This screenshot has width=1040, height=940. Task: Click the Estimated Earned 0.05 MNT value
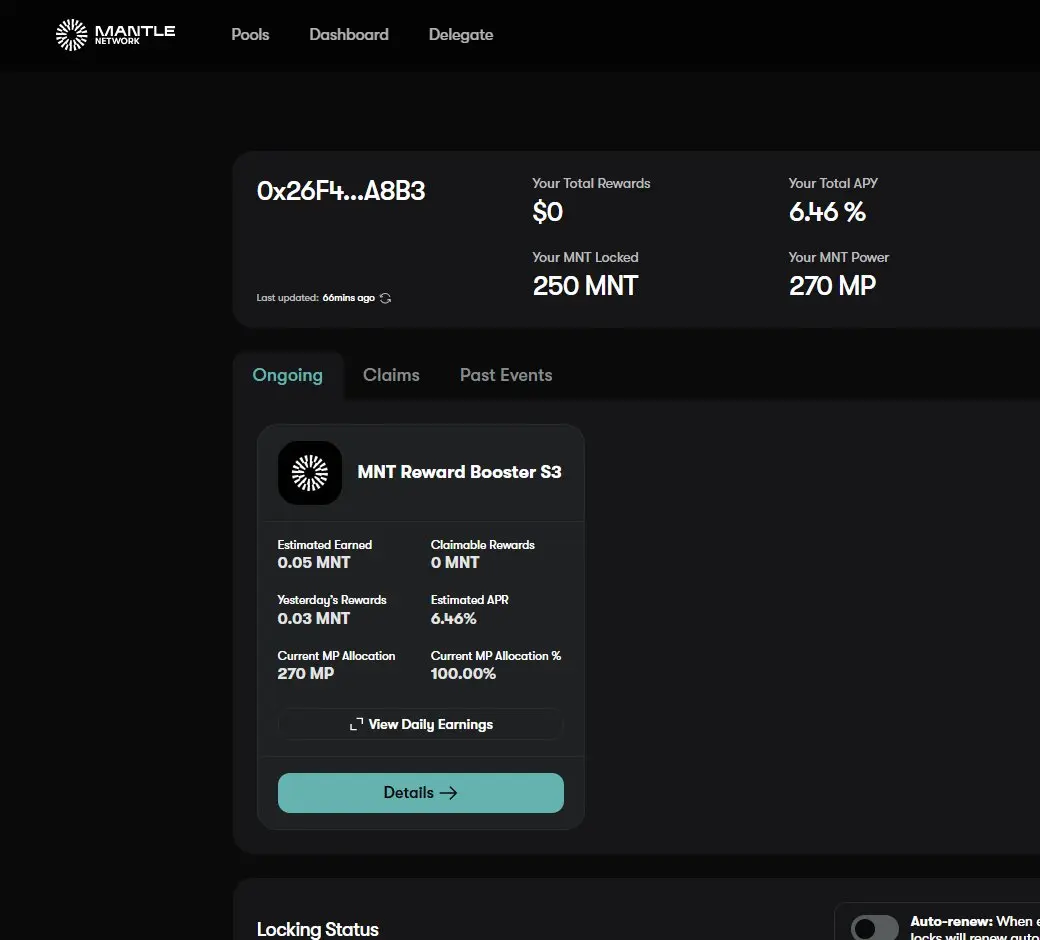(x=314, y=563)
